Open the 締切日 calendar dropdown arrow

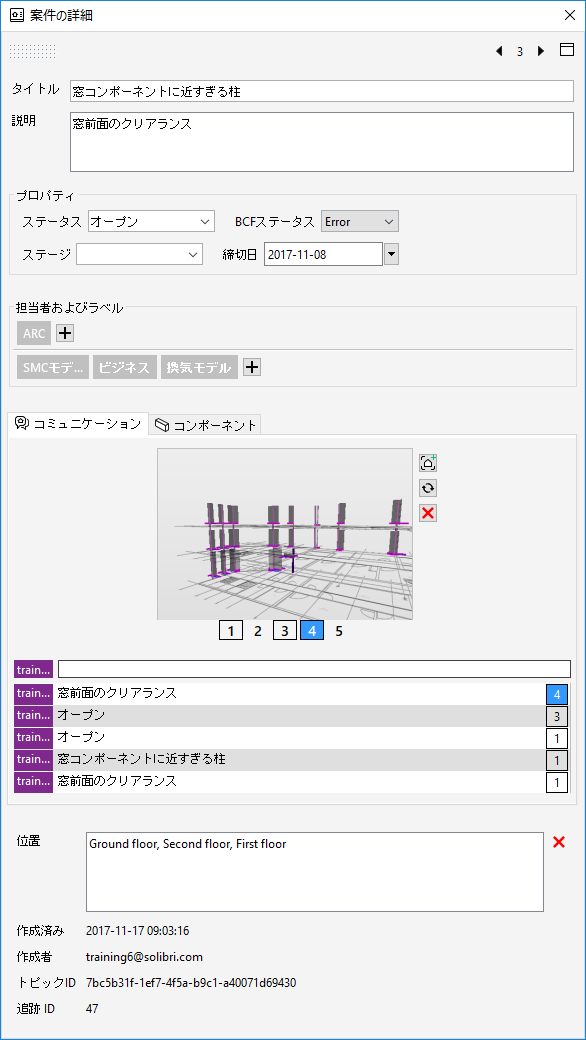click(x=392, y=254)
